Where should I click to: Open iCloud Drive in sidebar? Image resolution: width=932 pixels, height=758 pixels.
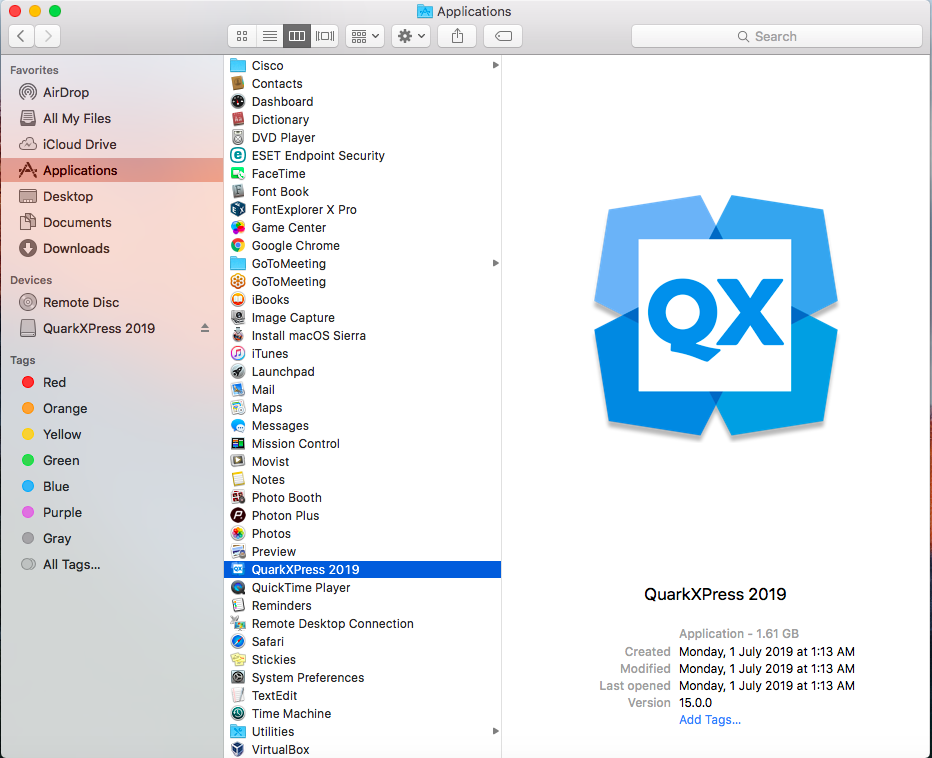112,144
